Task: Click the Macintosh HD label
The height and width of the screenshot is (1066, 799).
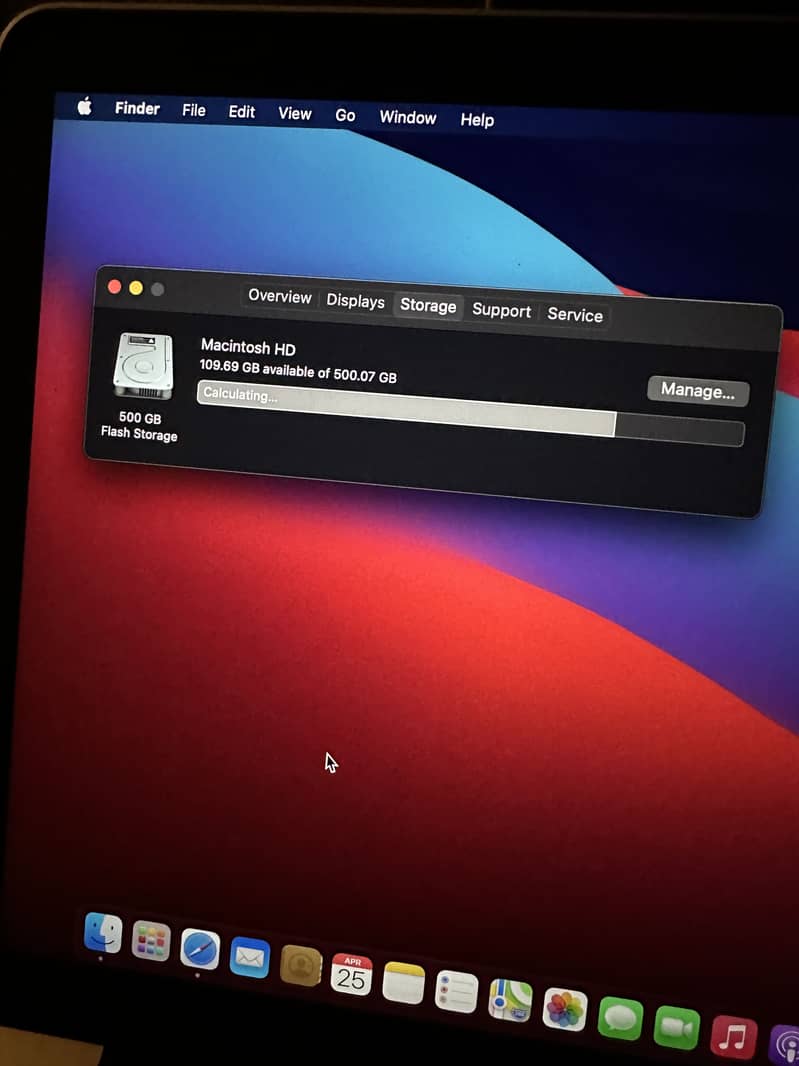Action: tap(248, 347)
